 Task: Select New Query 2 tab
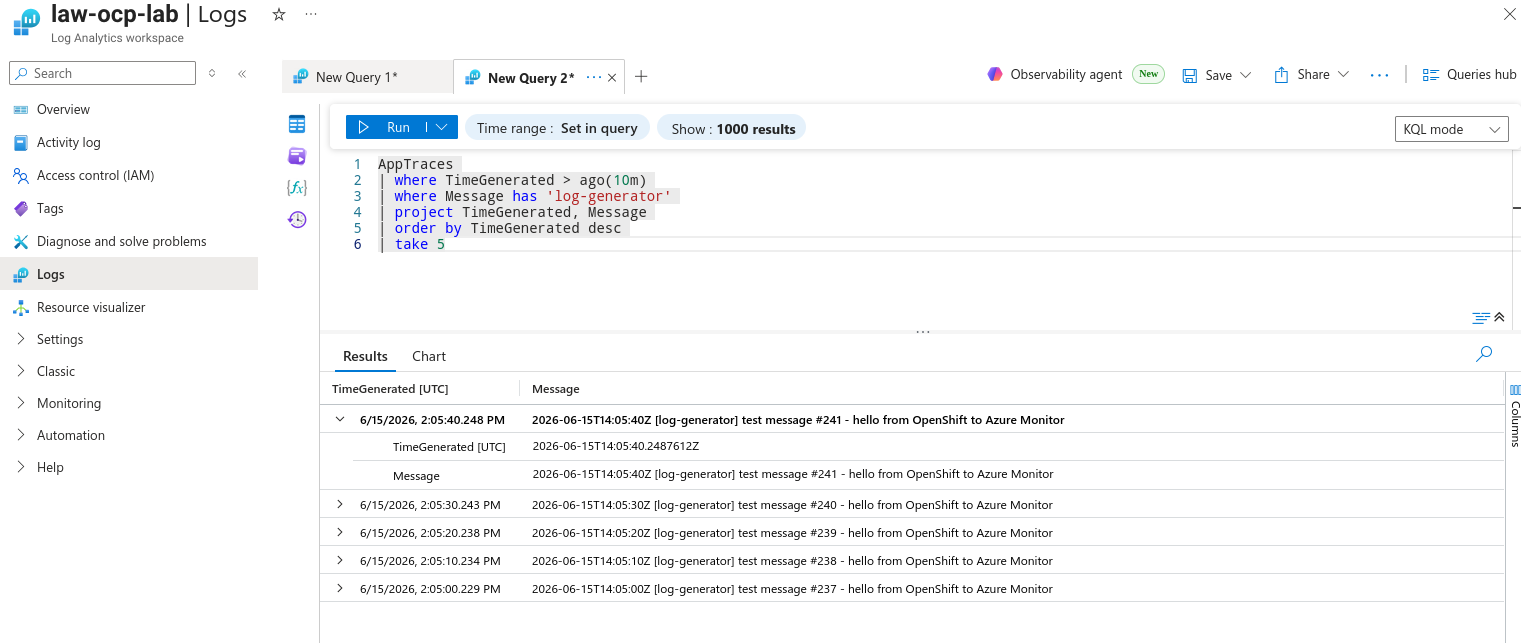tap(530, 77)
